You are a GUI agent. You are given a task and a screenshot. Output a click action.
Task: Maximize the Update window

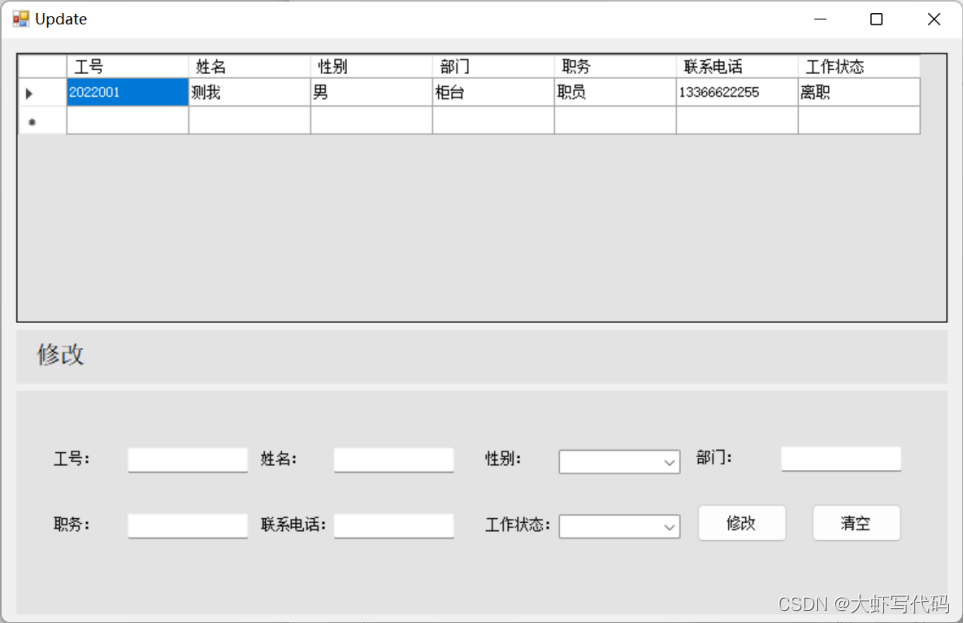tap(877, 19)
